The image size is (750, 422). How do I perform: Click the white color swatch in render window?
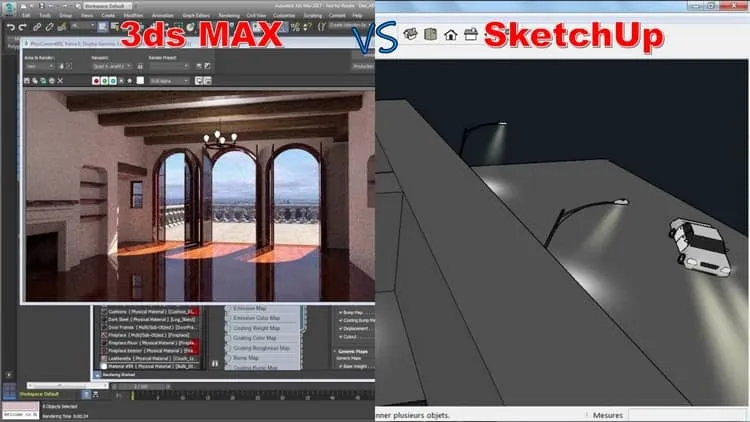(140, 81)
